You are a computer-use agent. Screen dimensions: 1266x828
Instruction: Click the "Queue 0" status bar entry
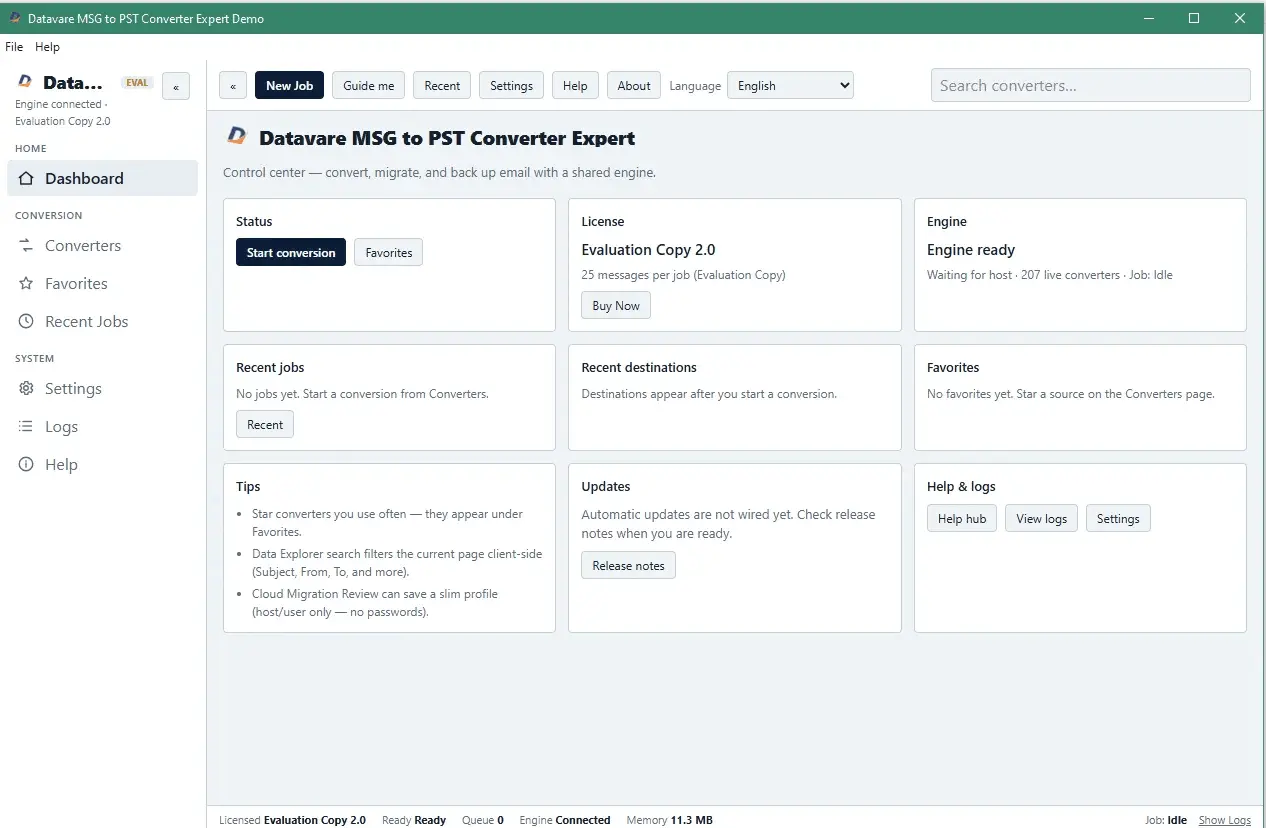(483, 820)
